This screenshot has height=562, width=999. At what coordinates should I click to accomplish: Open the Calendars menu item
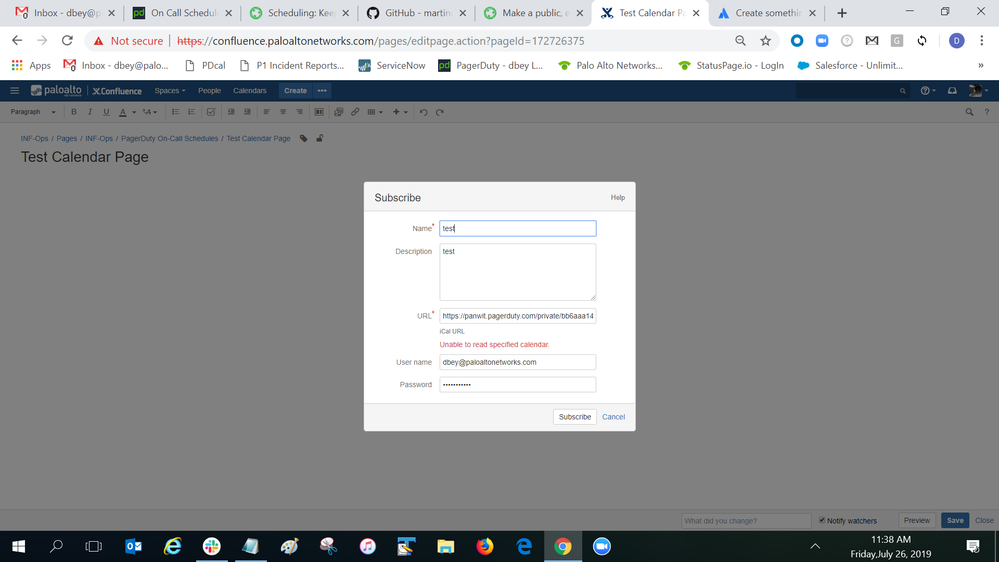250,90
